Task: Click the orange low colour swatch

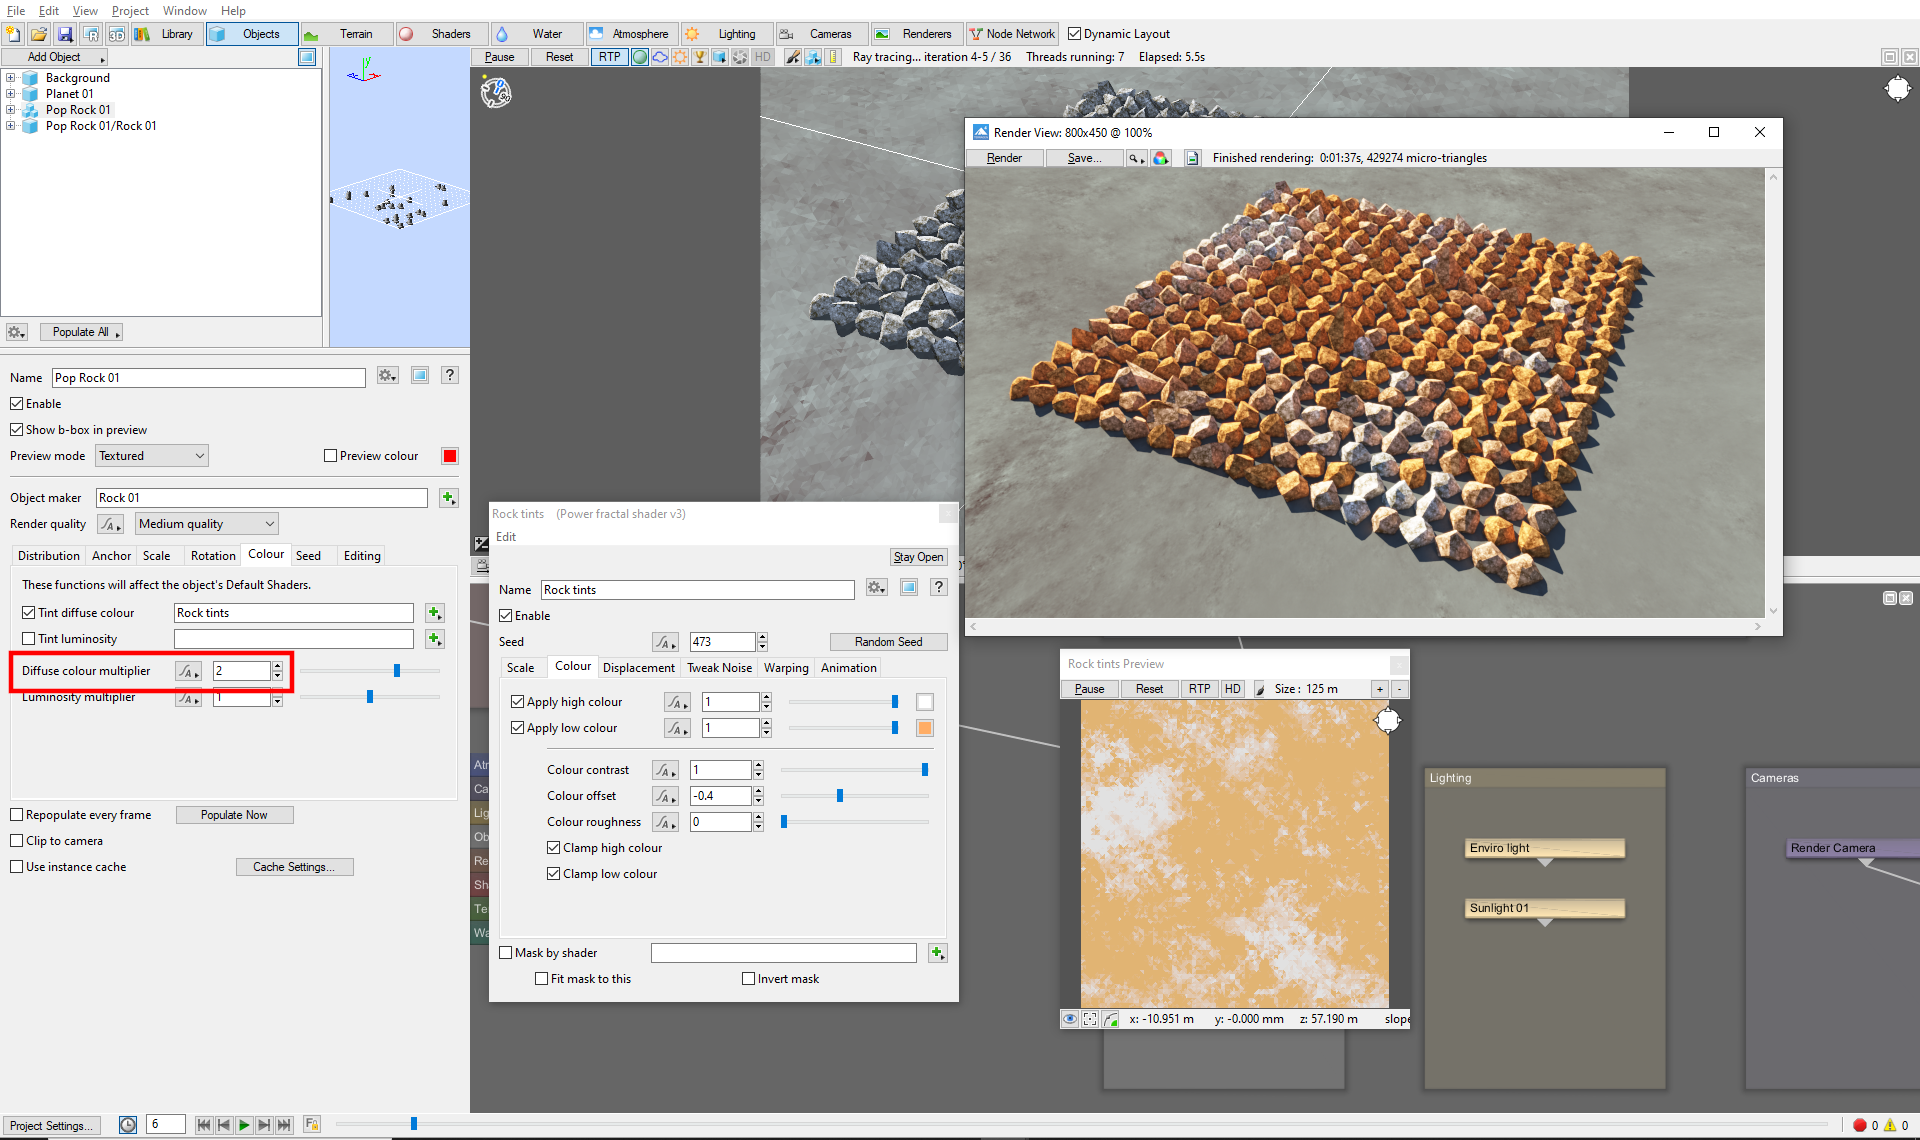Action: 925,728
